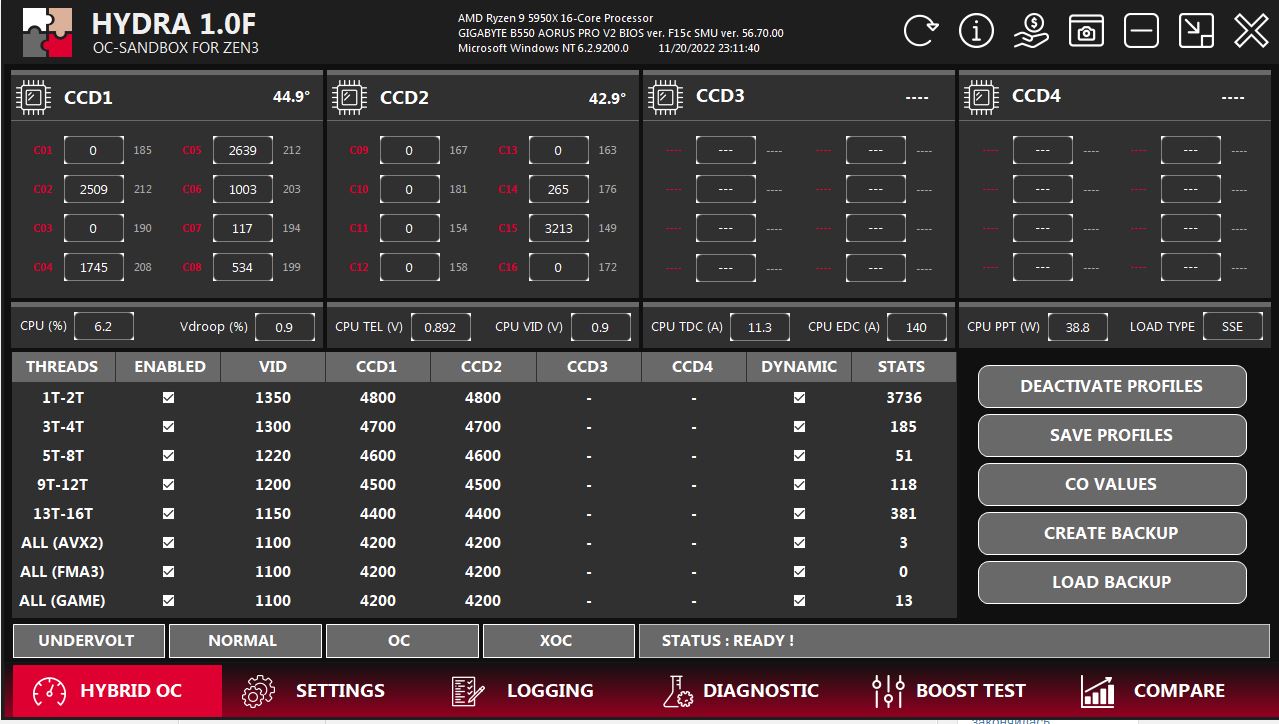Click the refresh icon in title bar
1279x724 pixels.
921,31
